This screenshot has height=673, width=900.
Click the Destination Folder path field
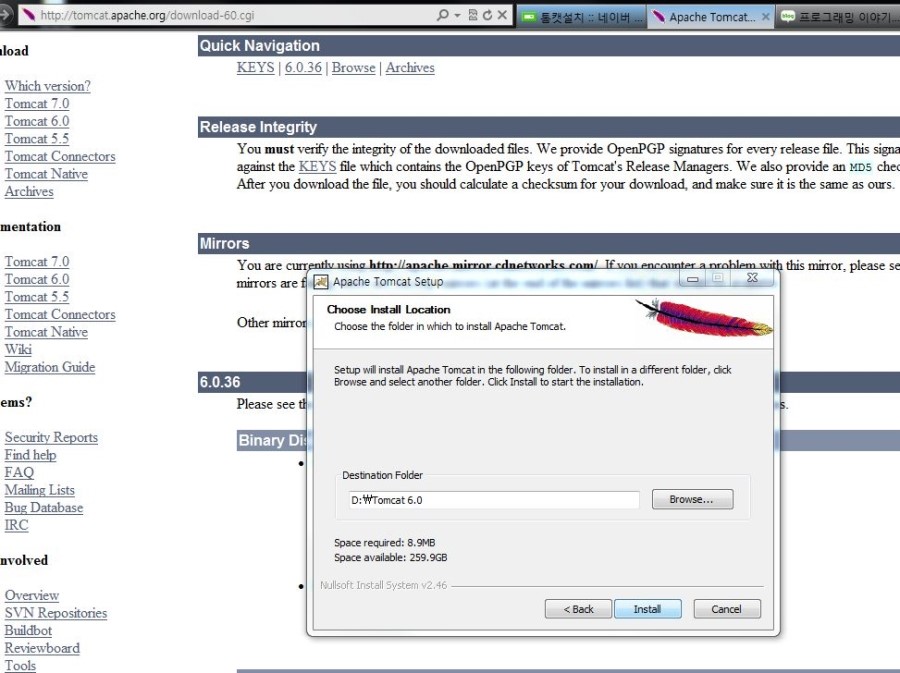(x=494, y=500)
